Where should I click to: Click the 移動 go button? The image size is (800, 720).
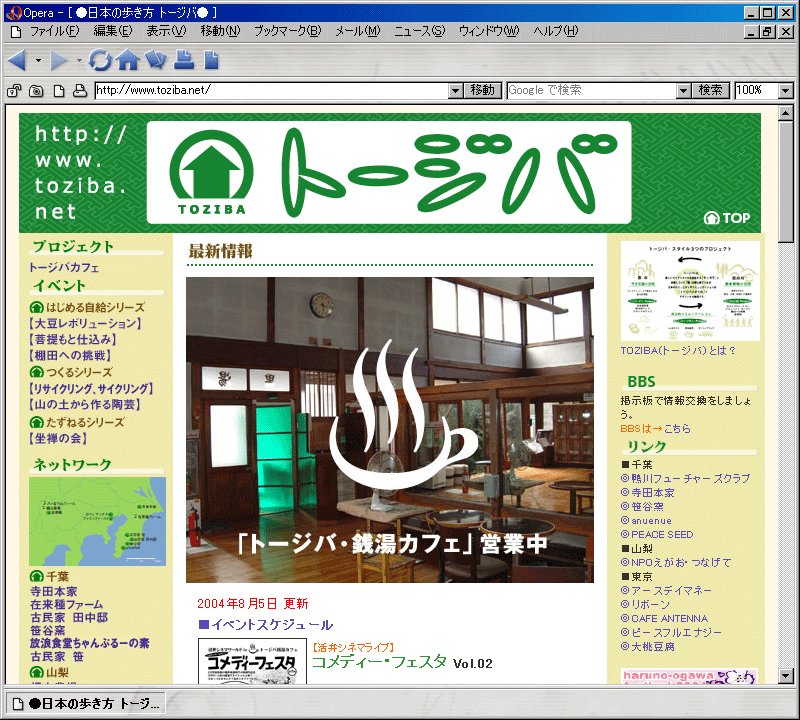pos(482,91)
